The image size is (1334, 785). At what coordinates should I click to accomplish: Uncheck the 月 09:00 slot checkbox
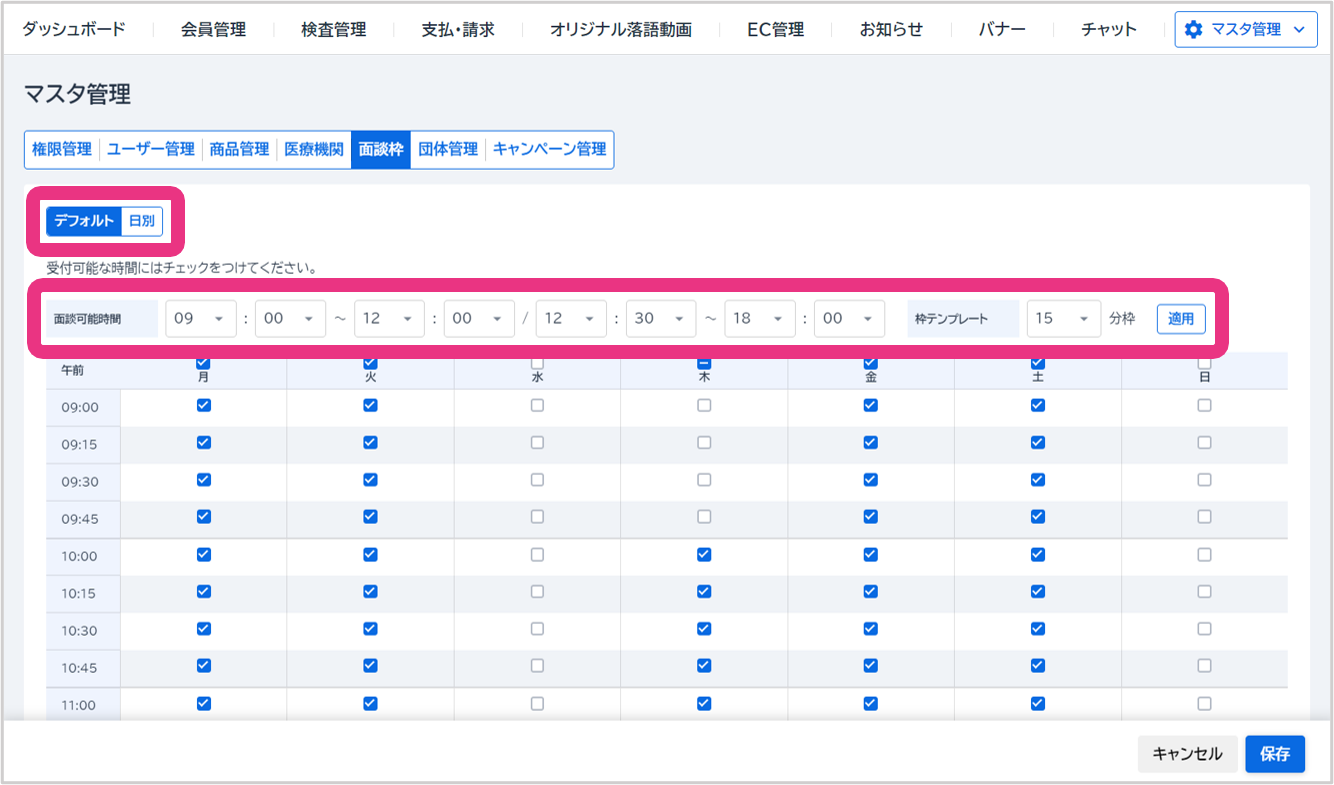204,405
